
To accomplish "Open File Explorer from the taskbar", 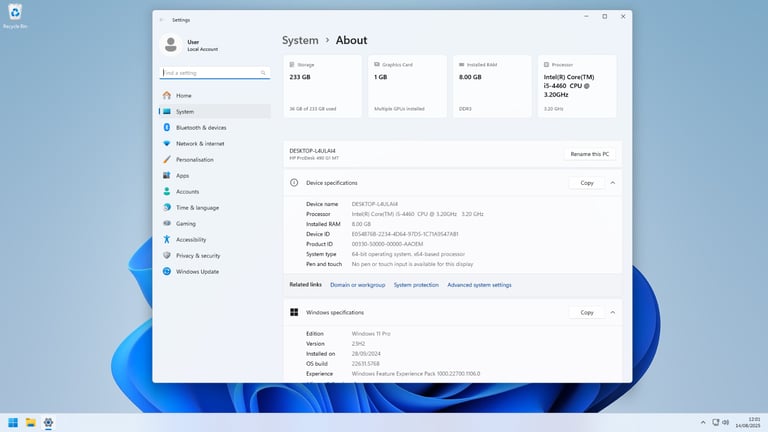I will pos(31,423).
